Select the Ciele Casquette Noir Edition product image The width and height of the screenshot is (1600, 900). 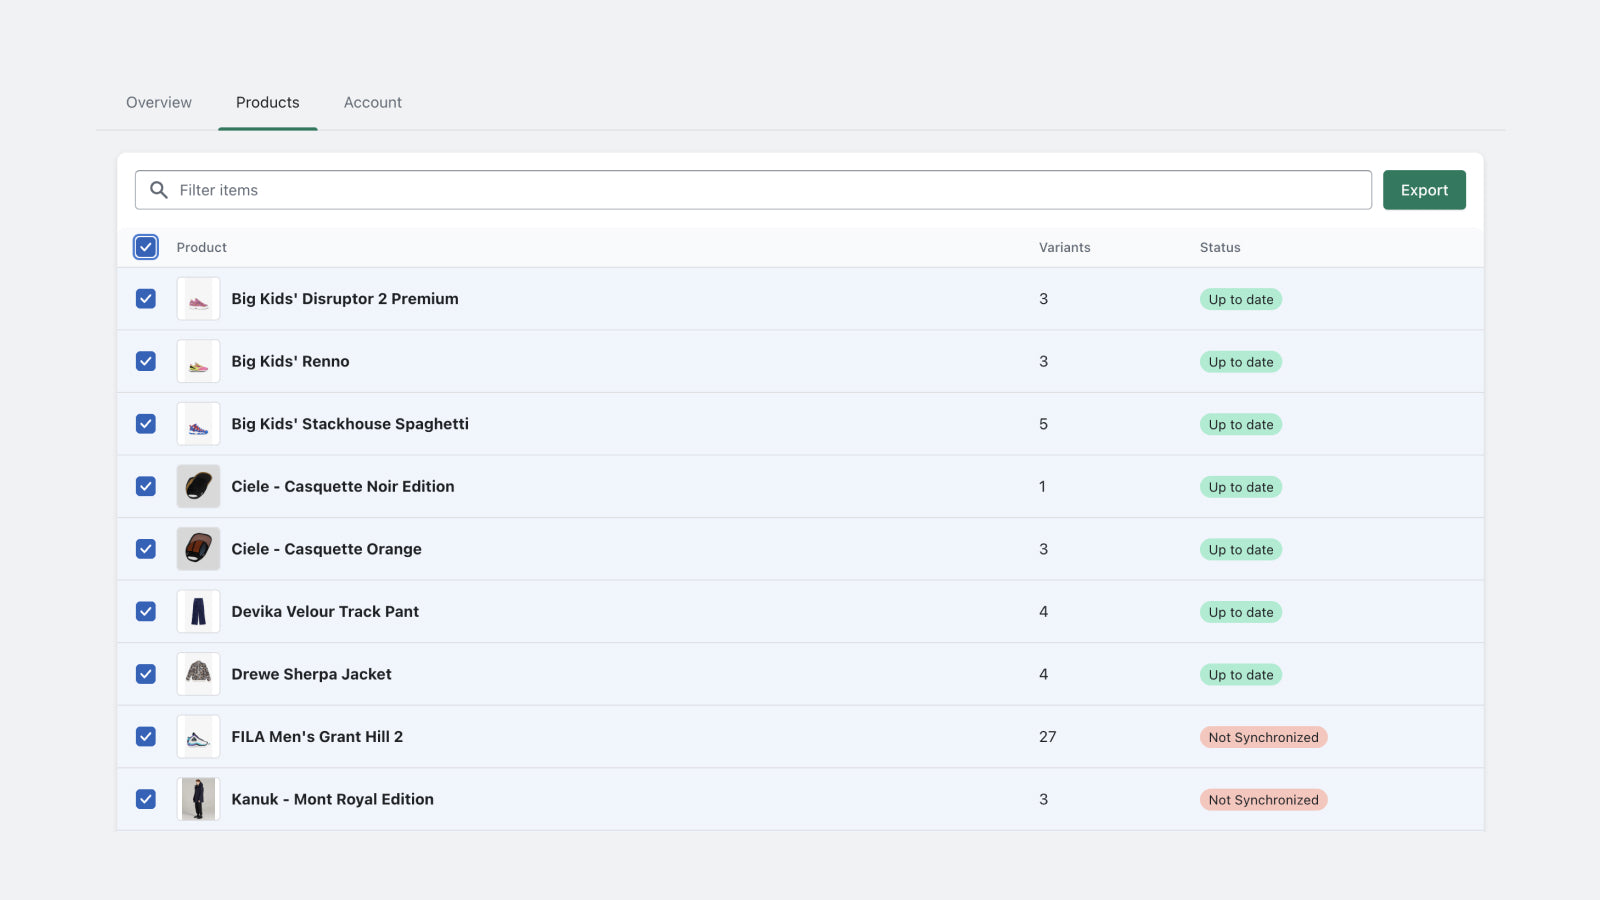pos(198,487)
